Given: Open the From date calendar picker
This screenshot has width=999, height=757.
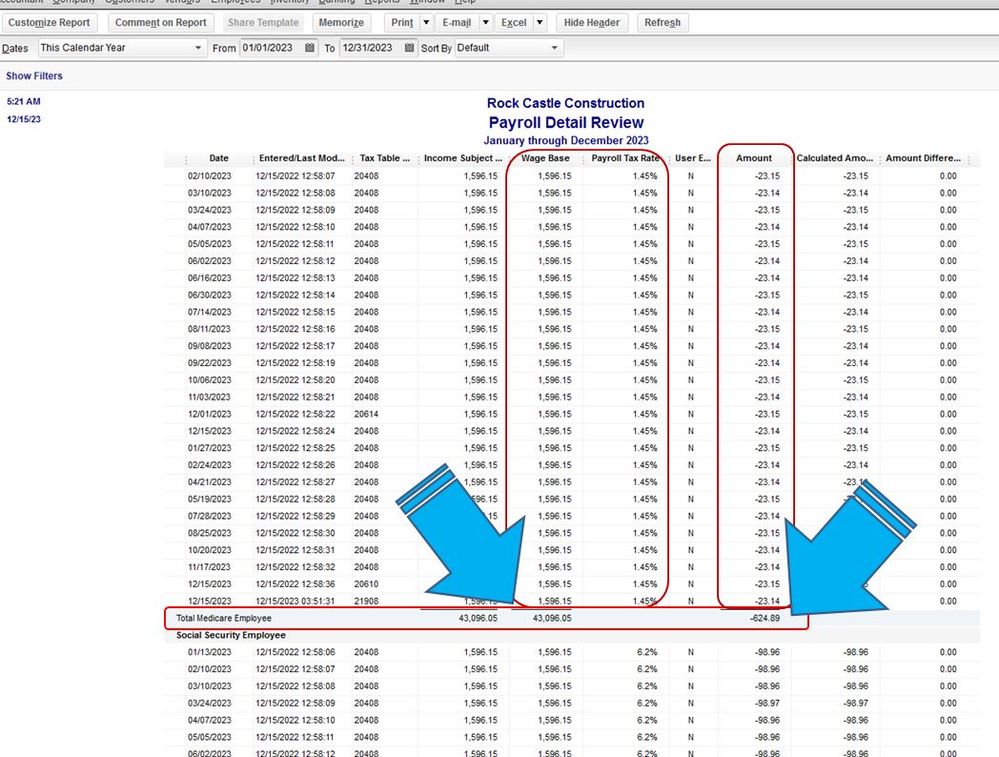Looking at the screenshot, I should coord(310,48).
